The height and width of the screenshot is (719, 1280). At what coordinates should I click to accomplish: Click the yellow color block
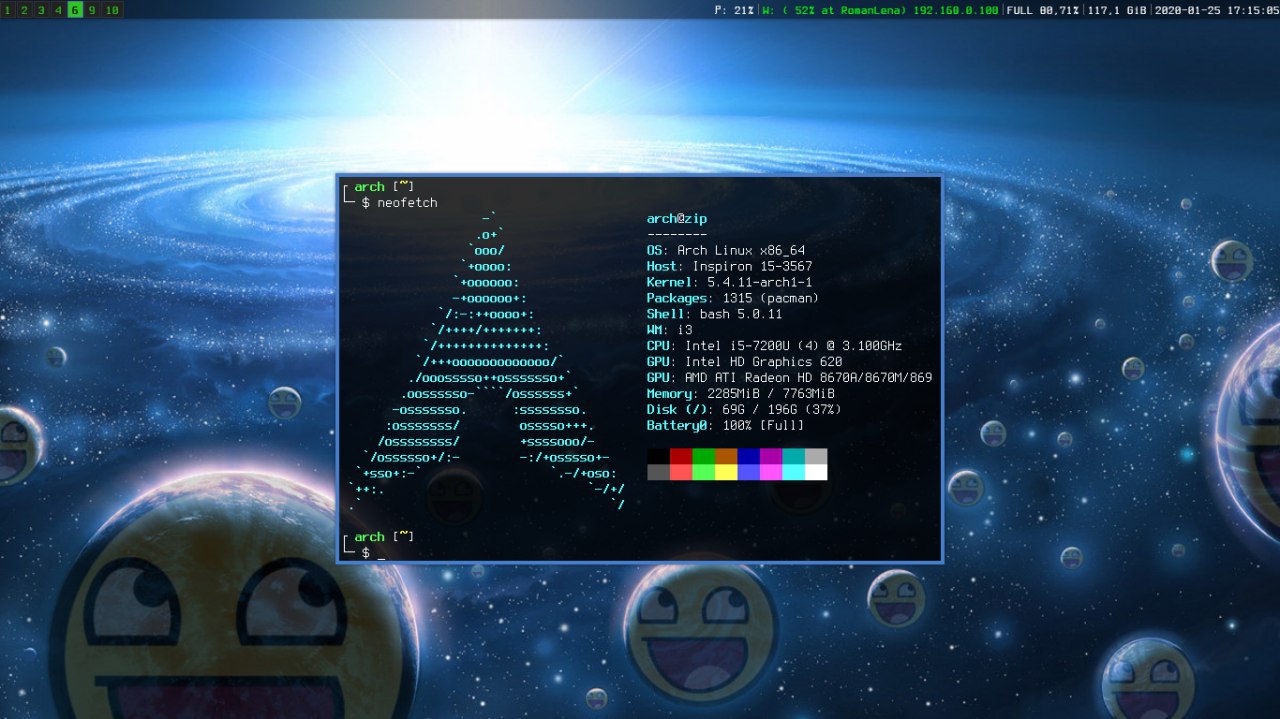coord(726,472)
